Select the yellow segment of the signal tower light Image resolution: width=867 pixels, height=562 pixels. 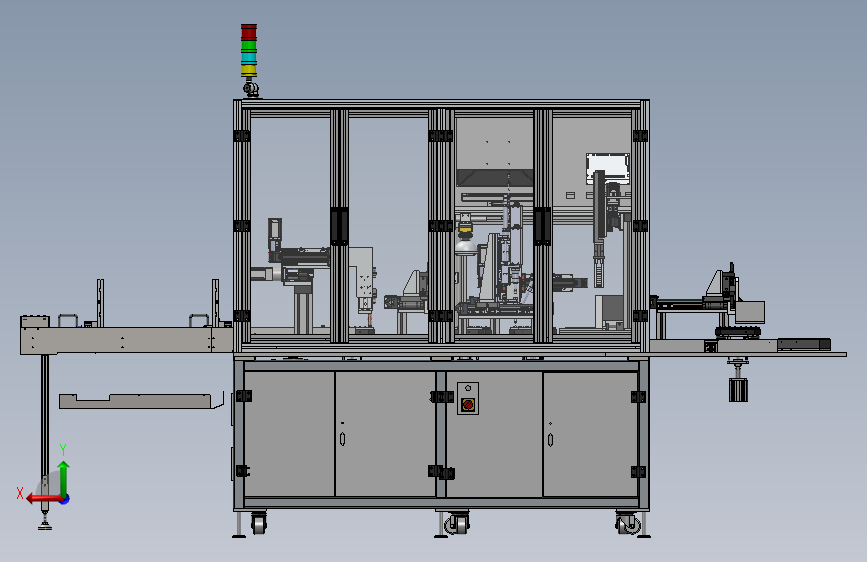(x=249, y=70)
